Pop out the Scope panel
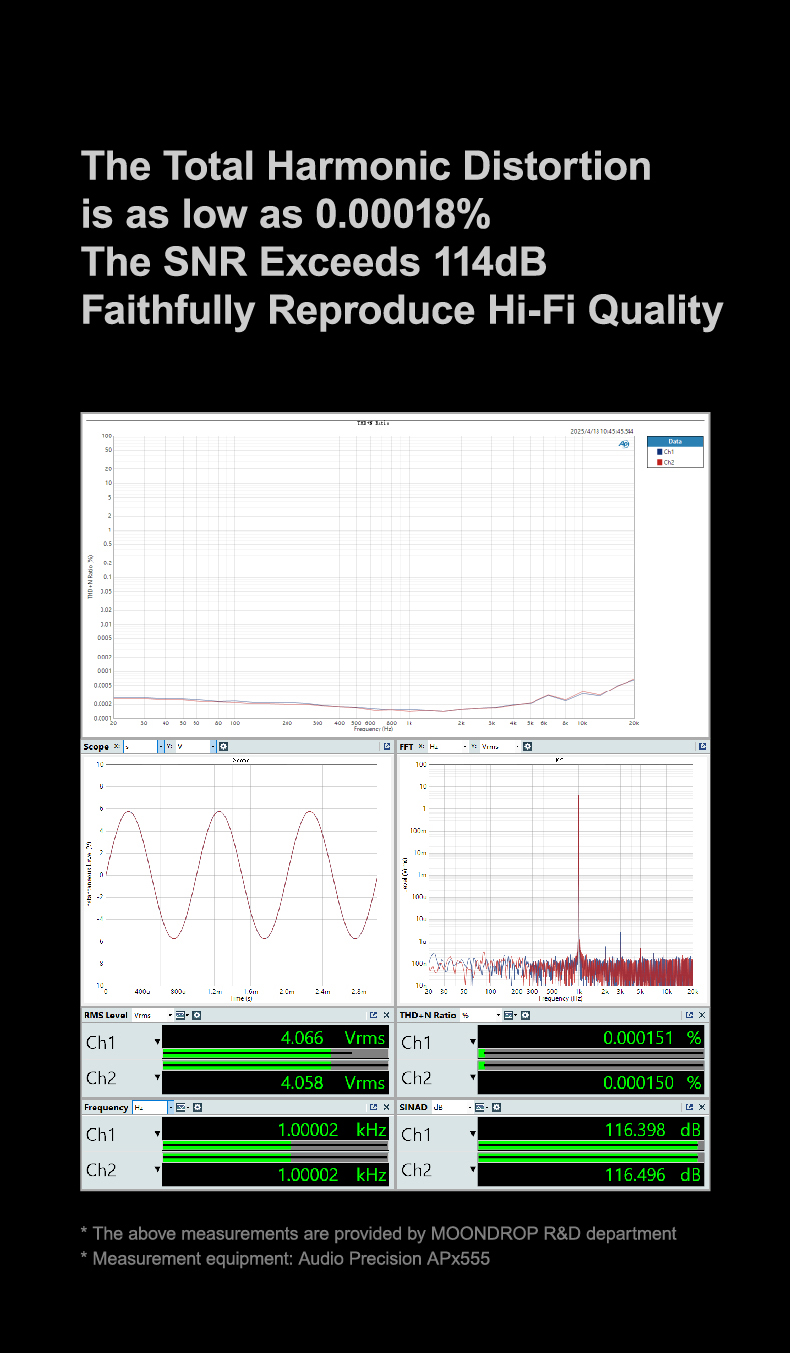The height and width of the screenshot is (1353, 790). [x=386, y=746]
